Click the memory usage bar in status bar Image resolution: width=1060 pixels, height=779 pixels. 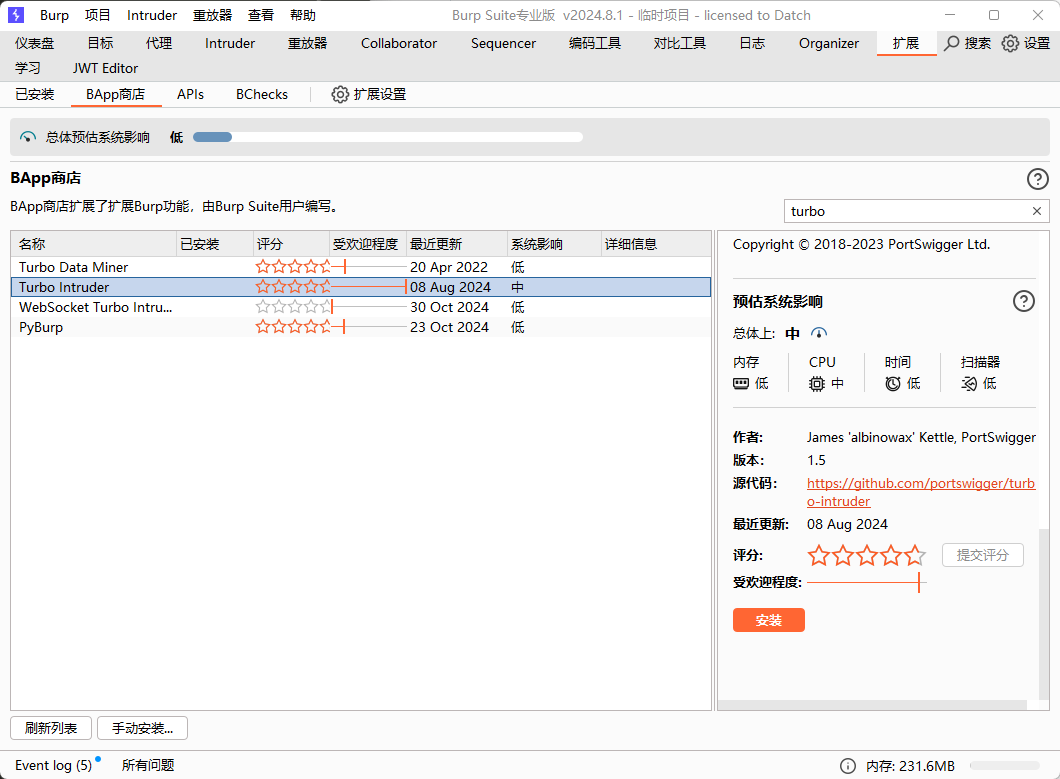coord(1005,765)
